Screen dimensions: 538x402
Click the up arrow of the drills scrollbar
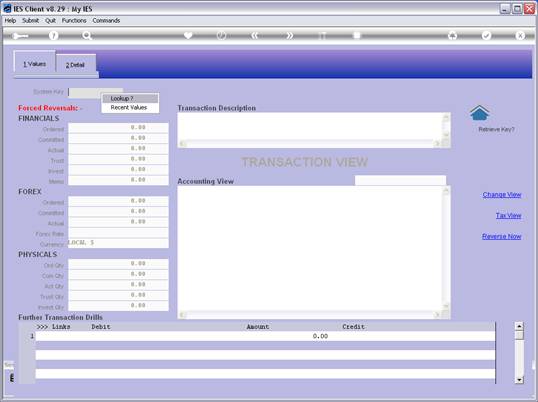click(x=519, y=326)
